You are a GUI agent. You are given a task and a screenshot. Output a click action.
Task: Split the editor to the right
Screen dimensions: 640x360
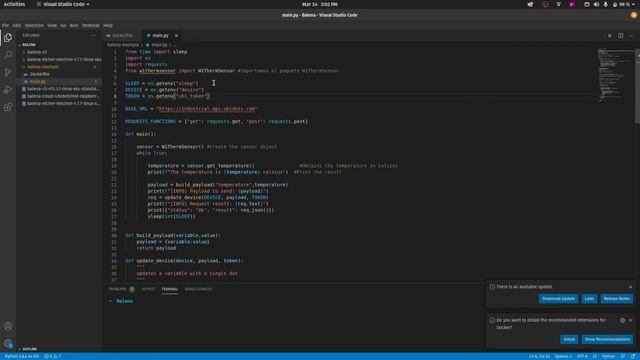coord(620,36)
